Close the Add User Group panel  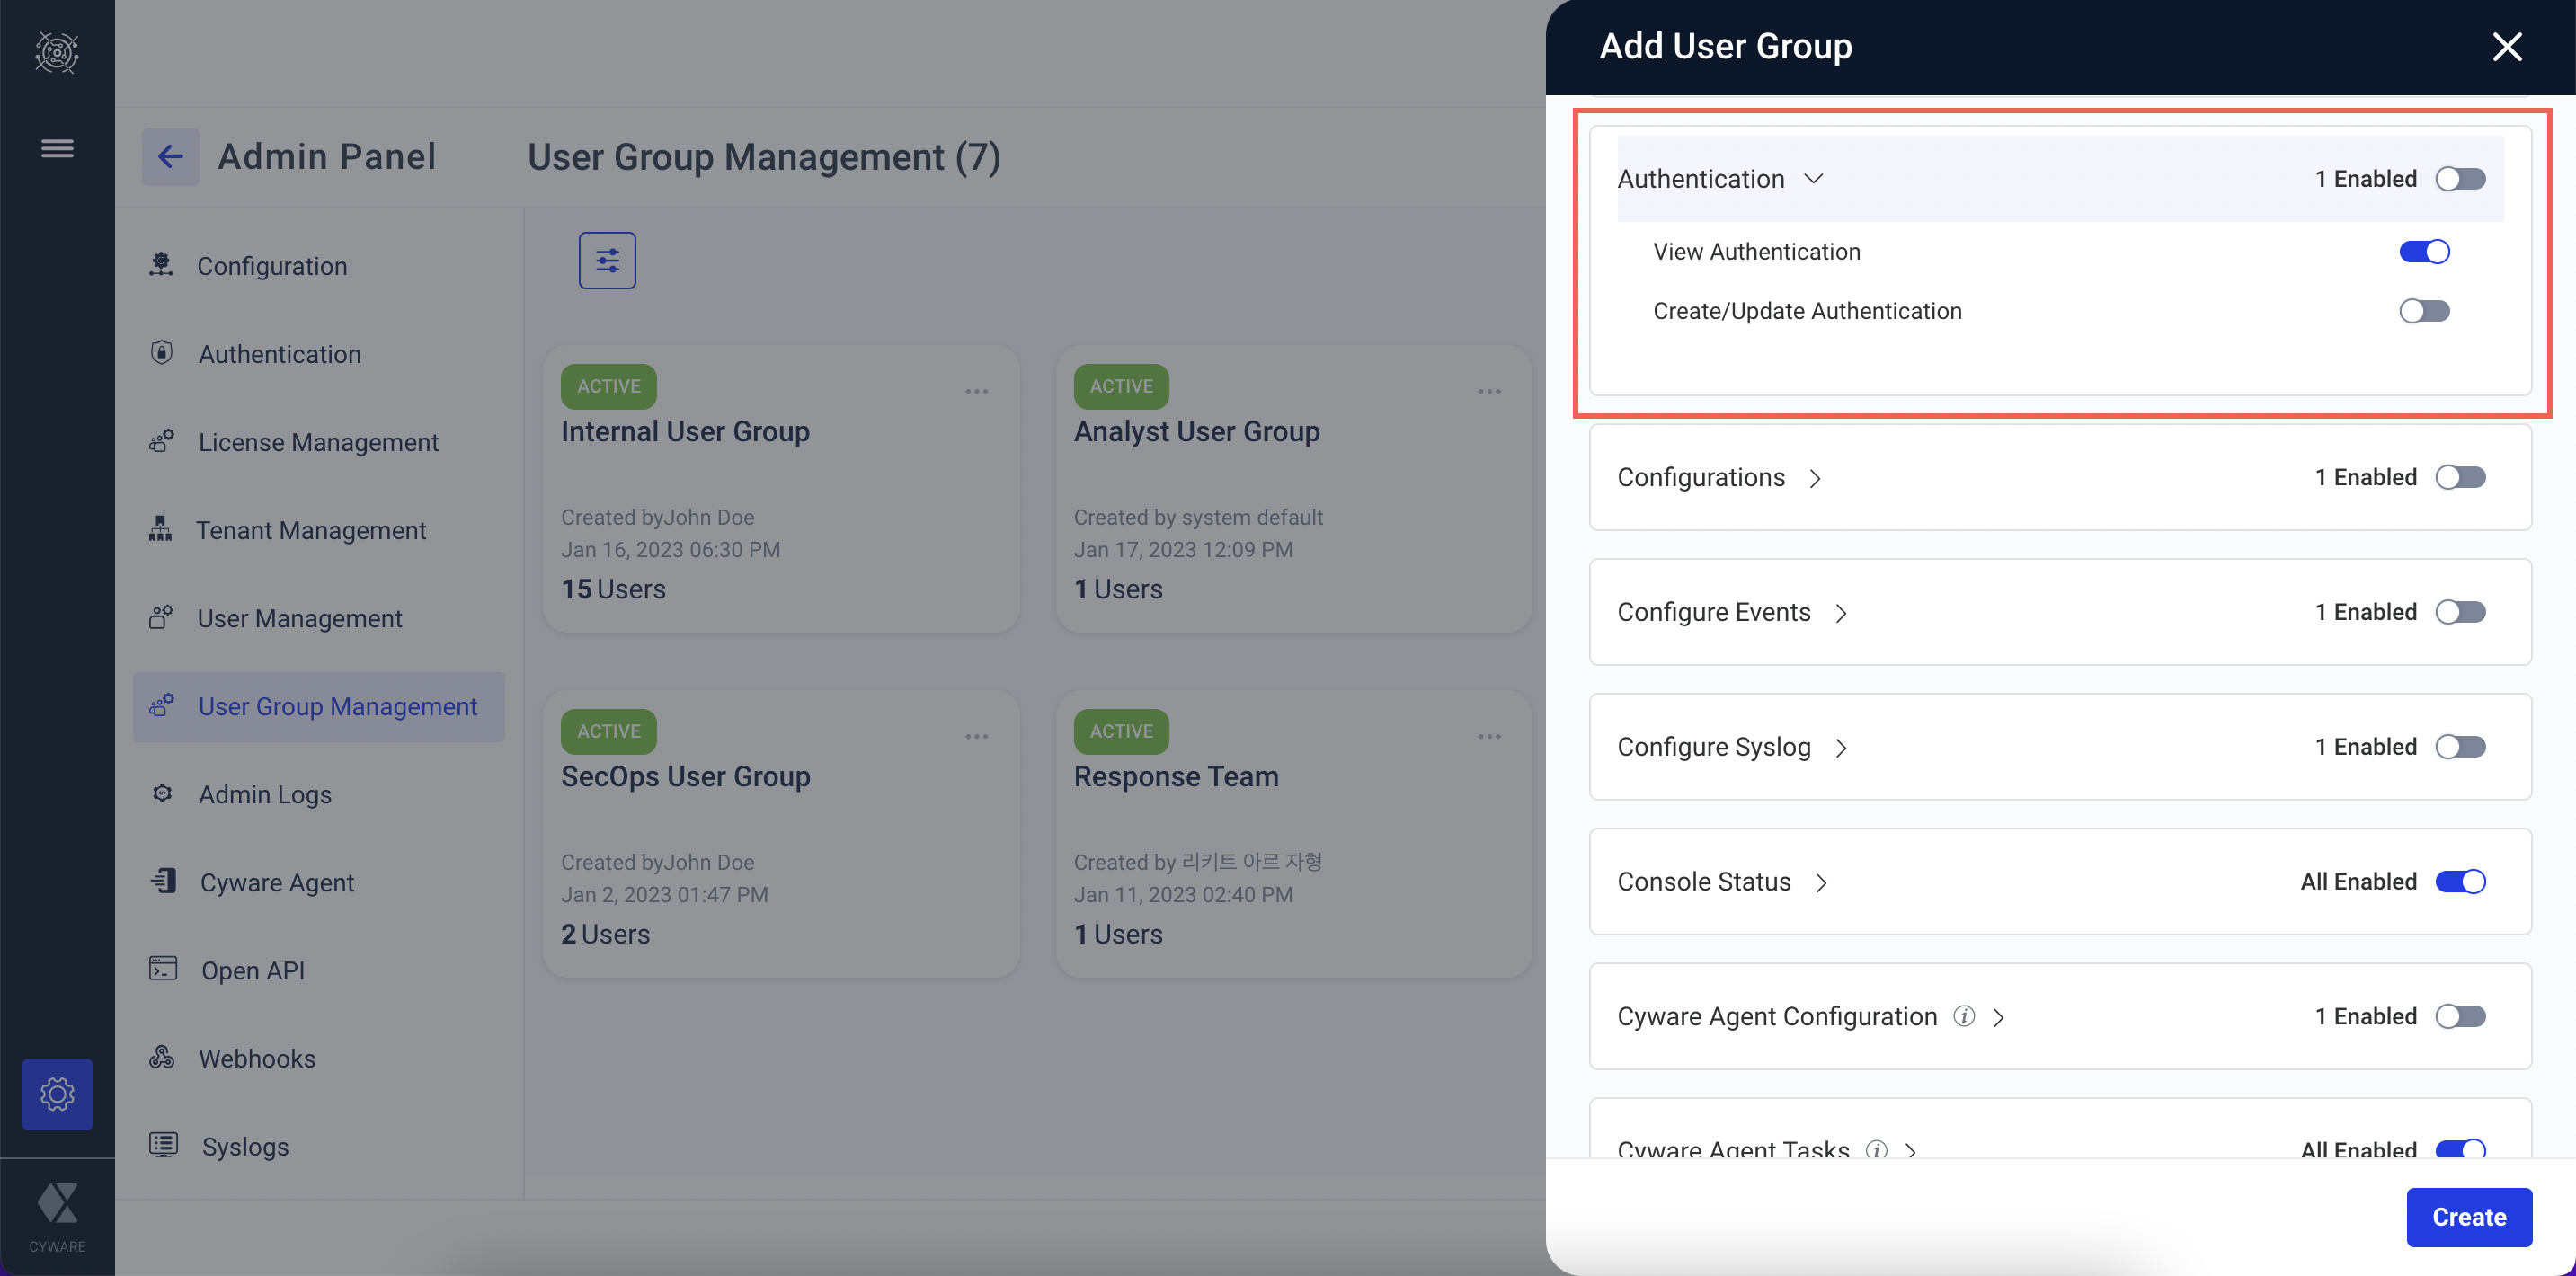(2506, 47)
